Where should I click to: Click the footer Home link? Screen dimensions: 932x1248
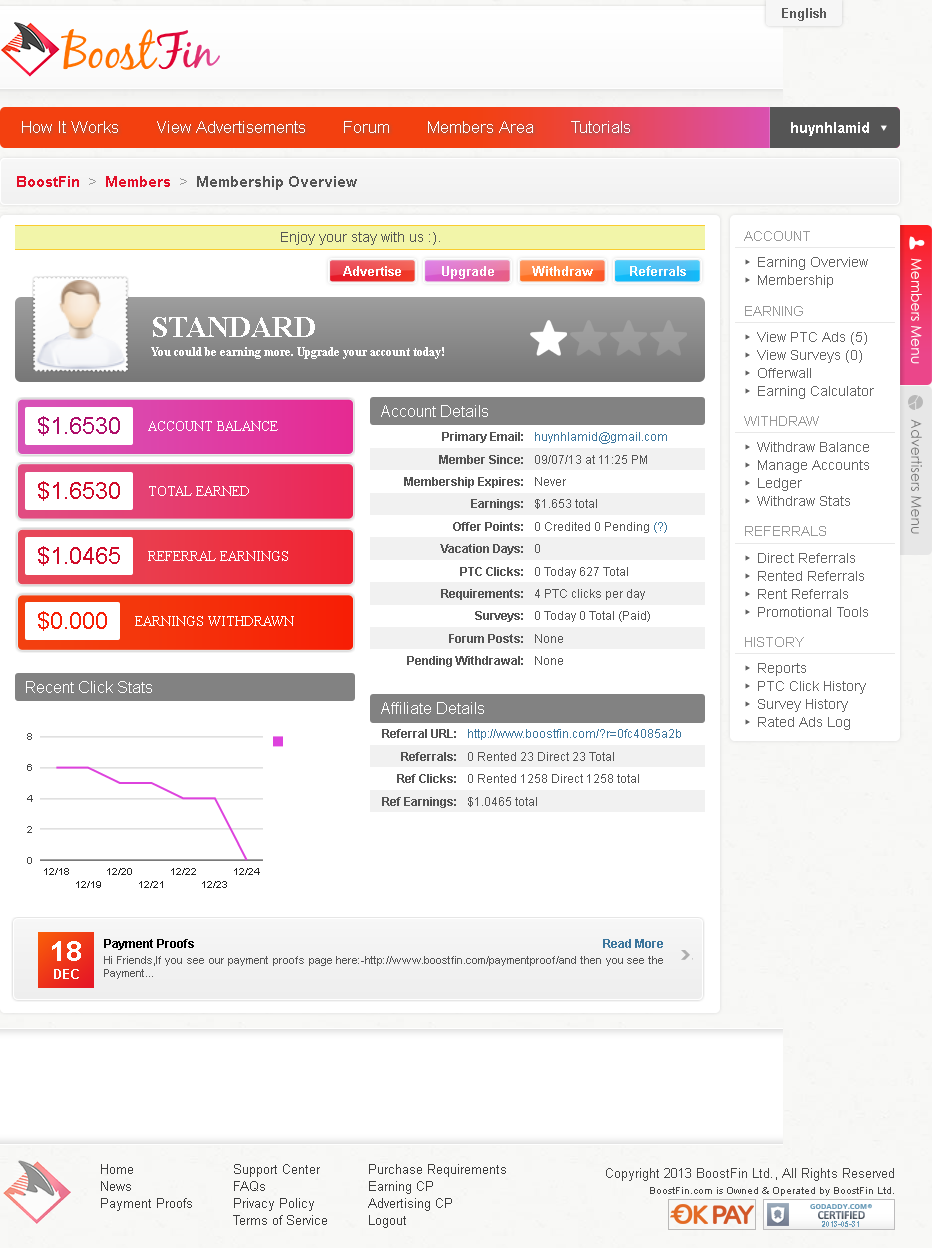click(117, 1169)
